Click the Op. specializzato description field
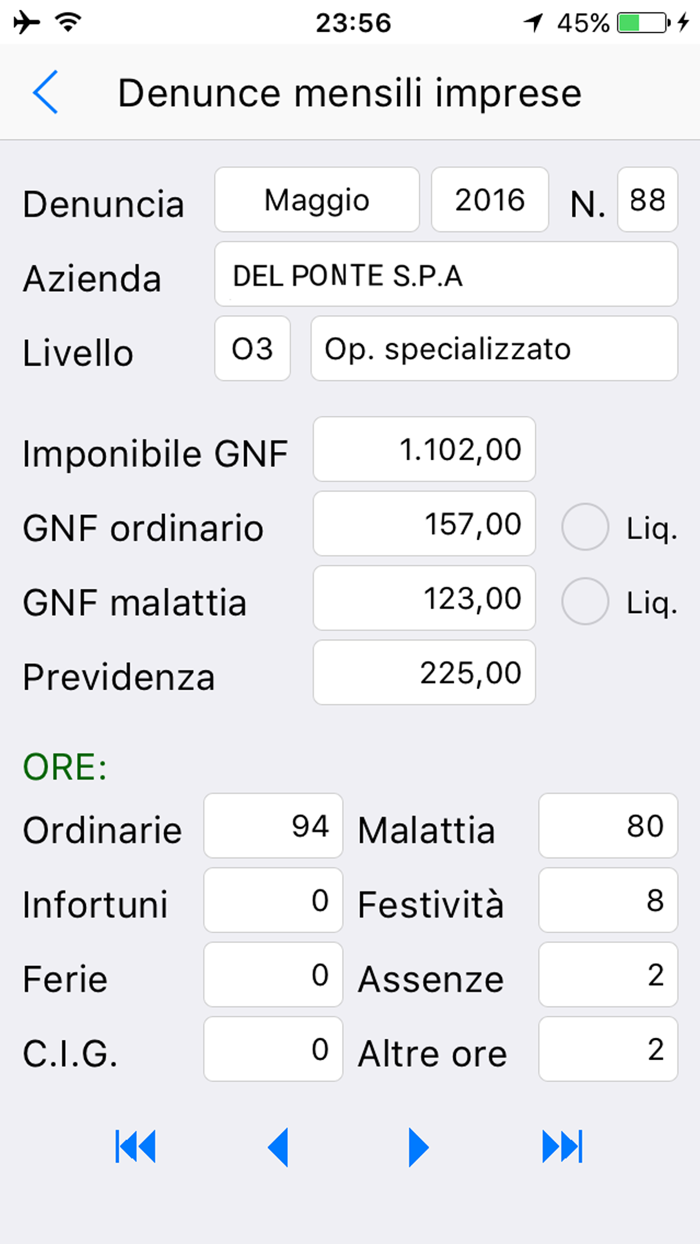Screen dimensions: 700x1244 point(493,348)
